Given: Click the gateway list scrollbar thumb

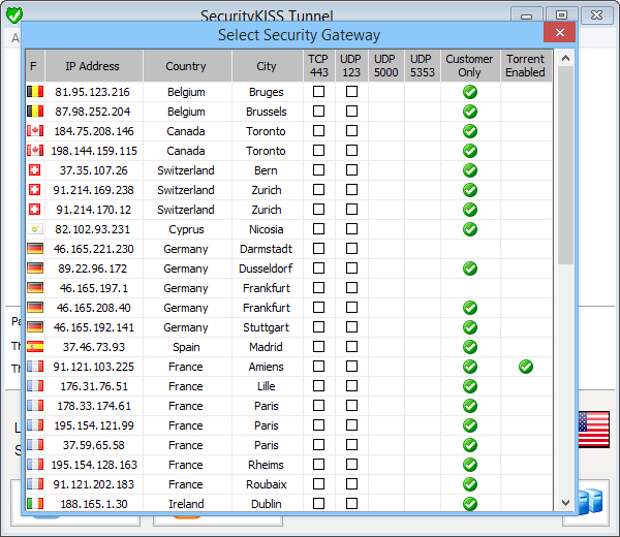Looking at the screenshot, I should click(565, 165).
